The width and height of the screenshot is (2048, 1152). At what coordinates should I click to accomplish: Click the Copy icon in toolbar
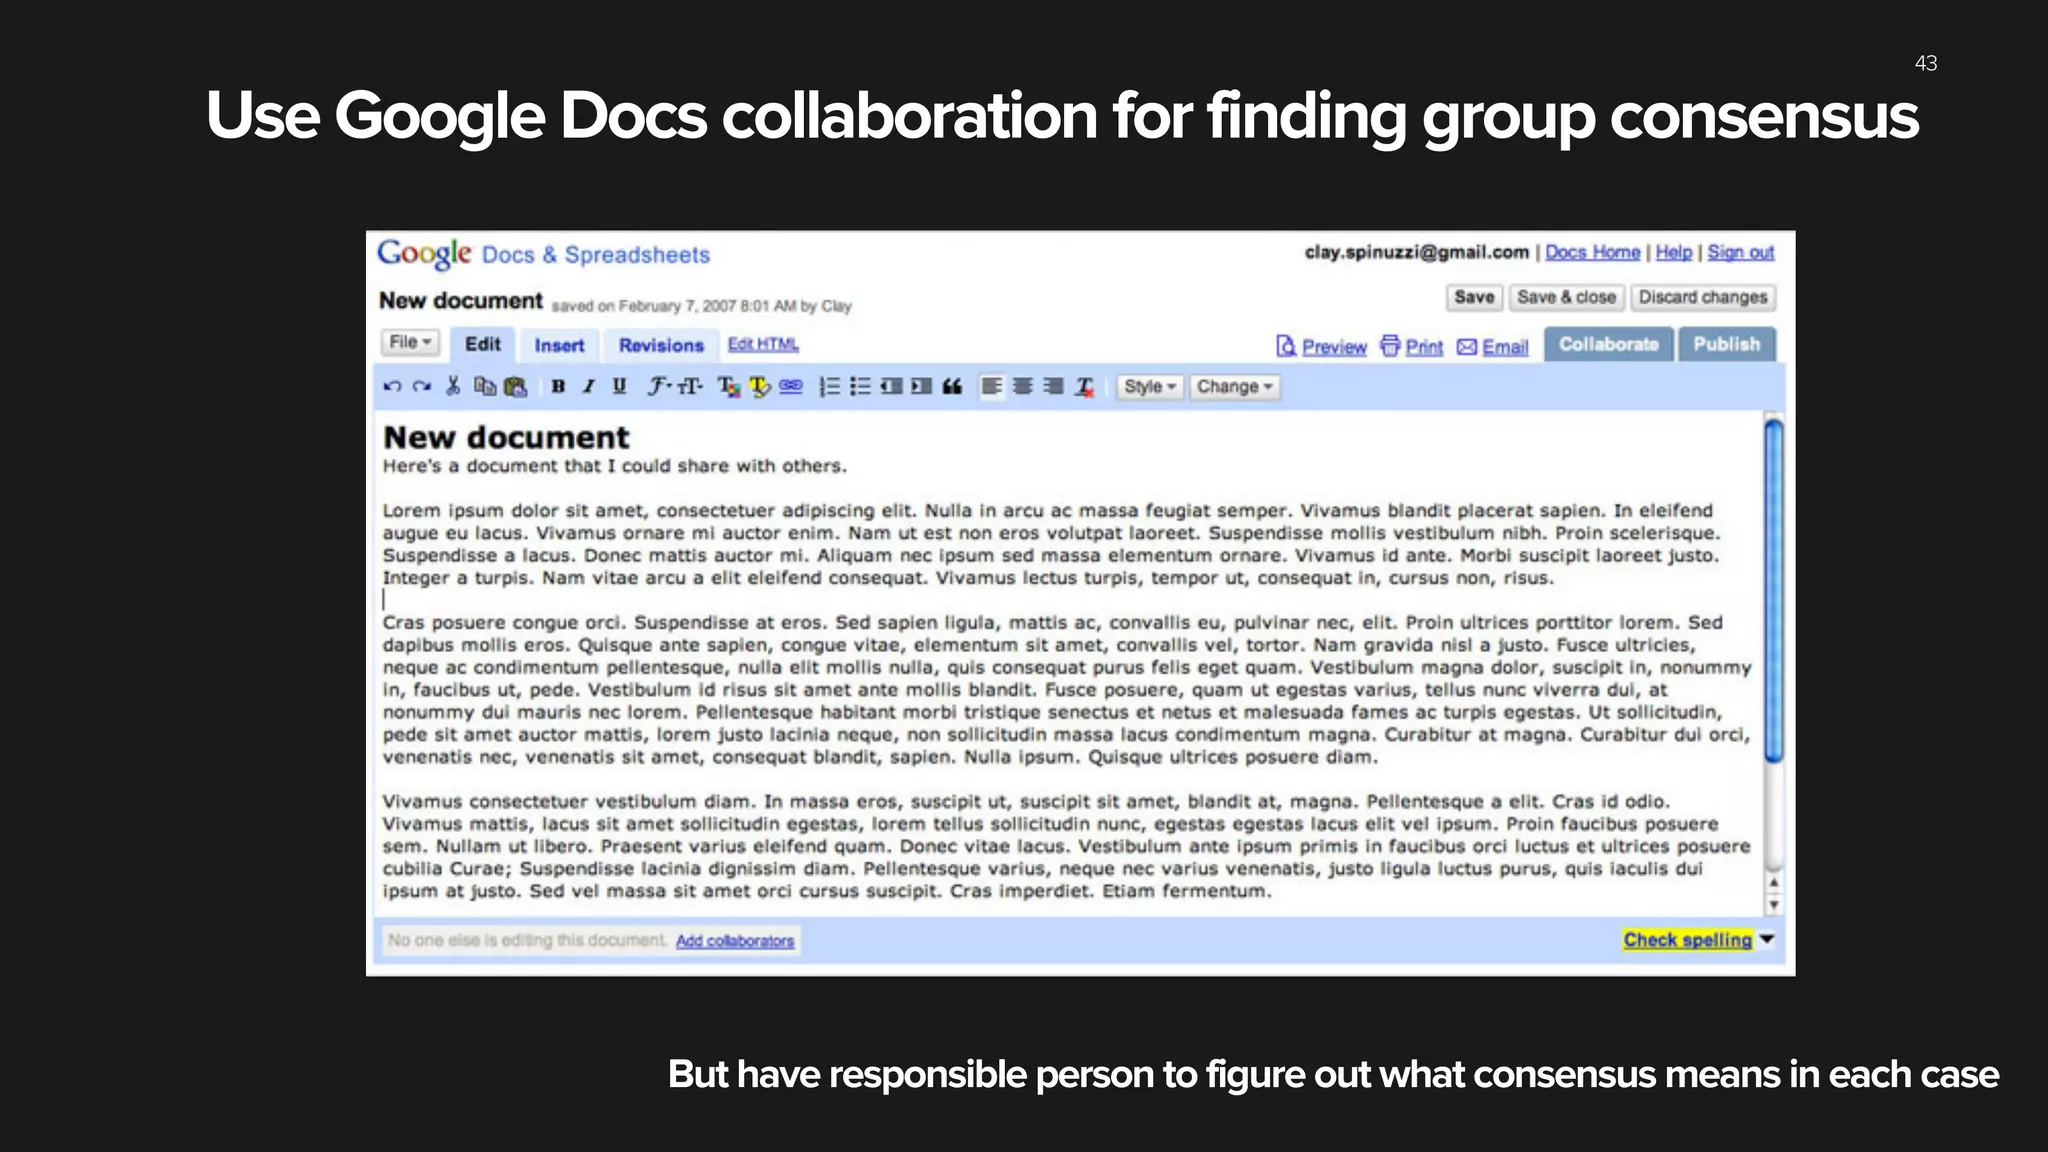click(485, 386)
